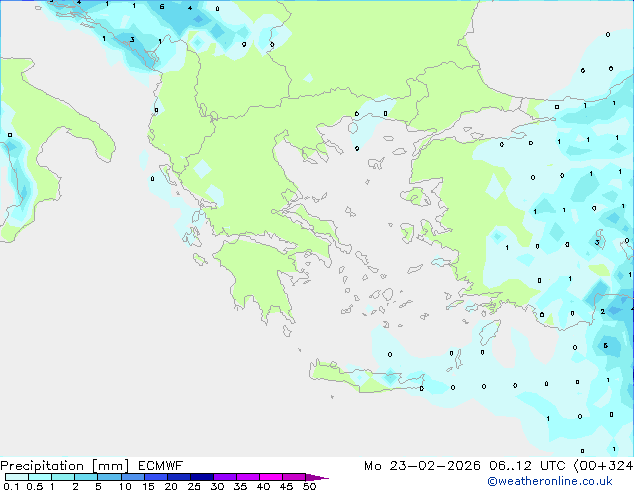
Task: Pick legend swatch between 5 and 10
Action: click(109, 477)
